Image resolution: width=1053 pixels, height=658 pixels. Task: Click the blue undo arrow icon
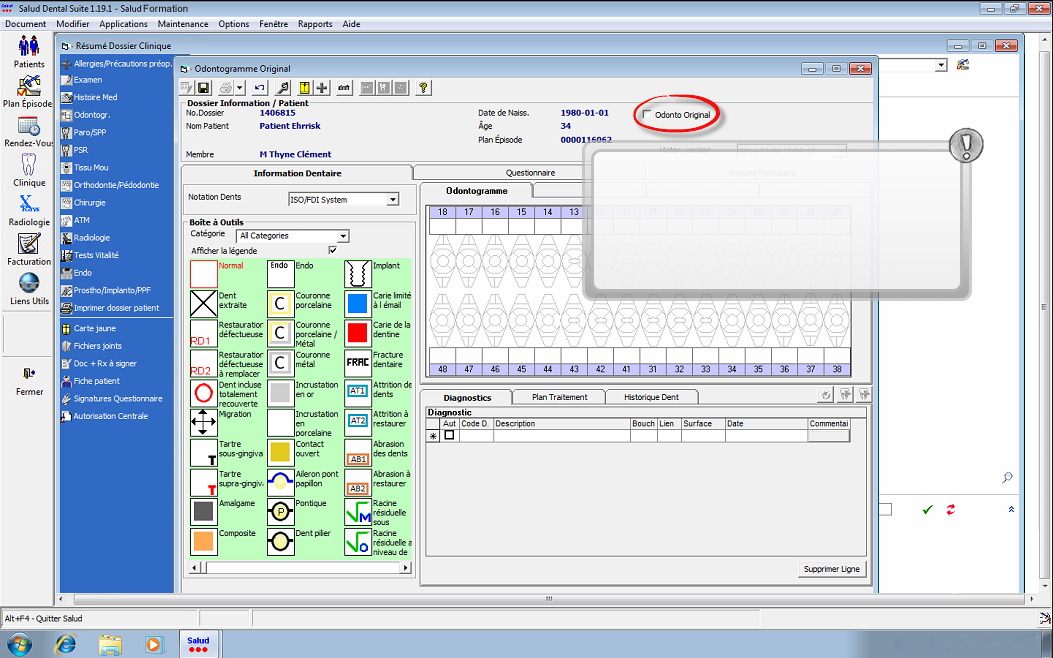click(260, 88)
